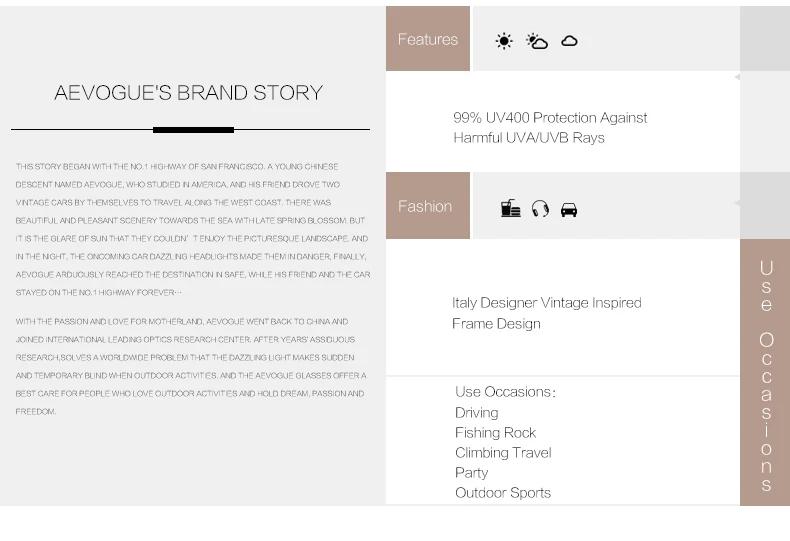The height and width of the screenshot is (541, 790).
Task: Click the cloud icon
Action: coord(569,41)
